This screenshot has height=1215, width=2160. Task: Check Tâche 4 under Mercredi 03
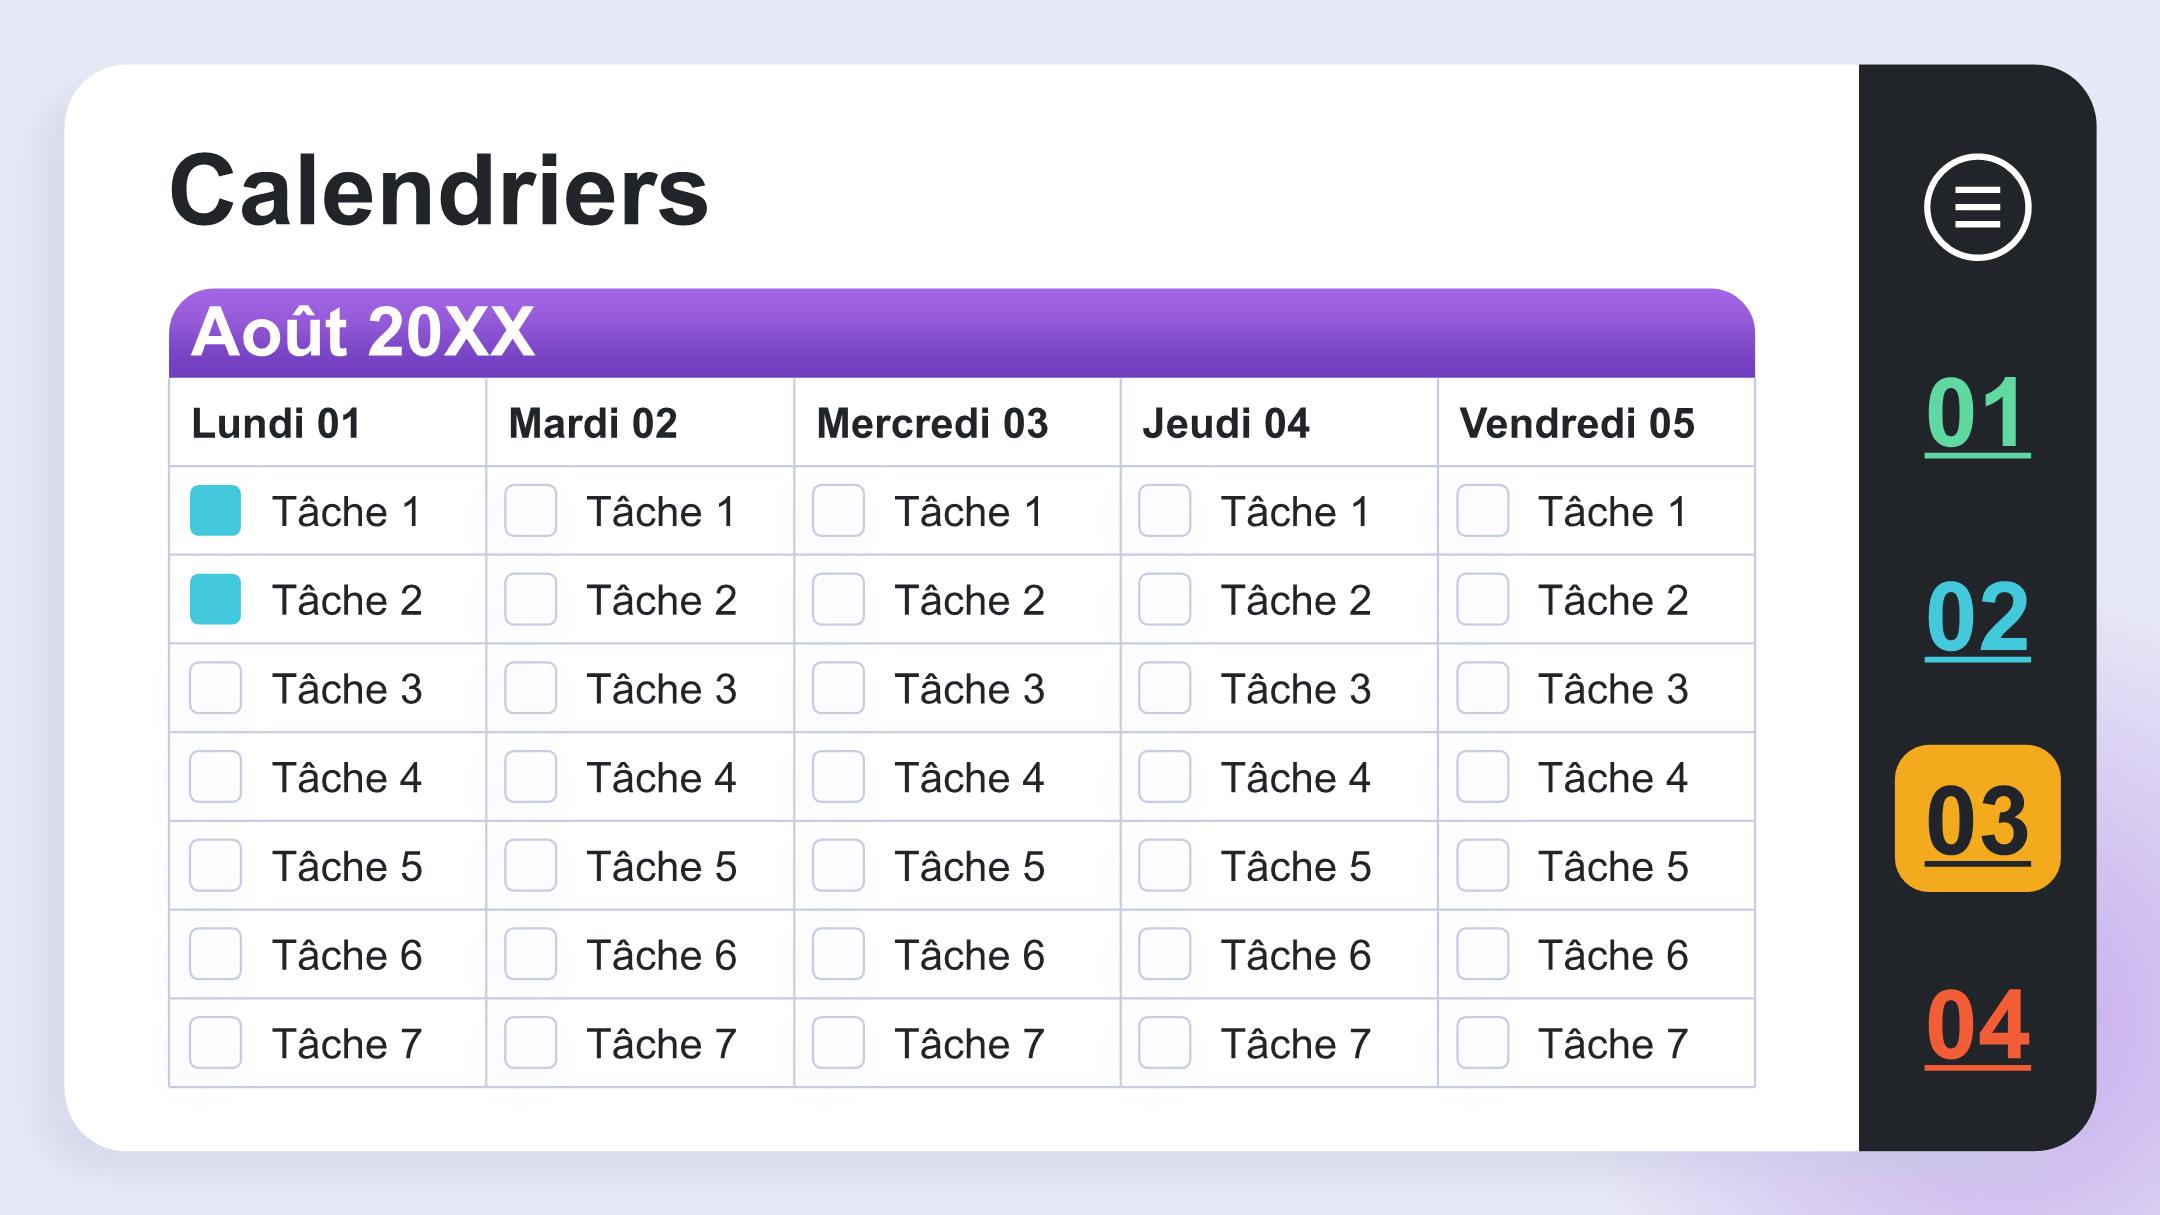[838, 777]
